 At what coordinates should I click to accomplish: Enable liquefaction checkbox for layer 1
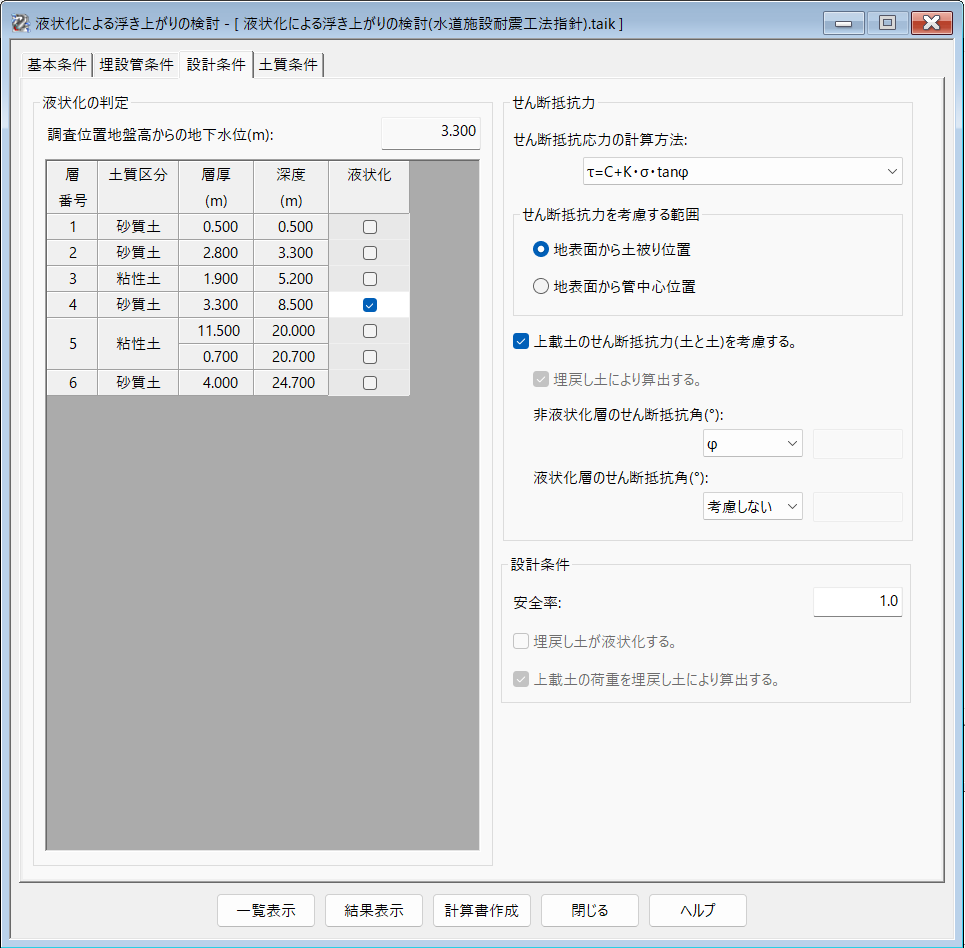tap(369, 227)
